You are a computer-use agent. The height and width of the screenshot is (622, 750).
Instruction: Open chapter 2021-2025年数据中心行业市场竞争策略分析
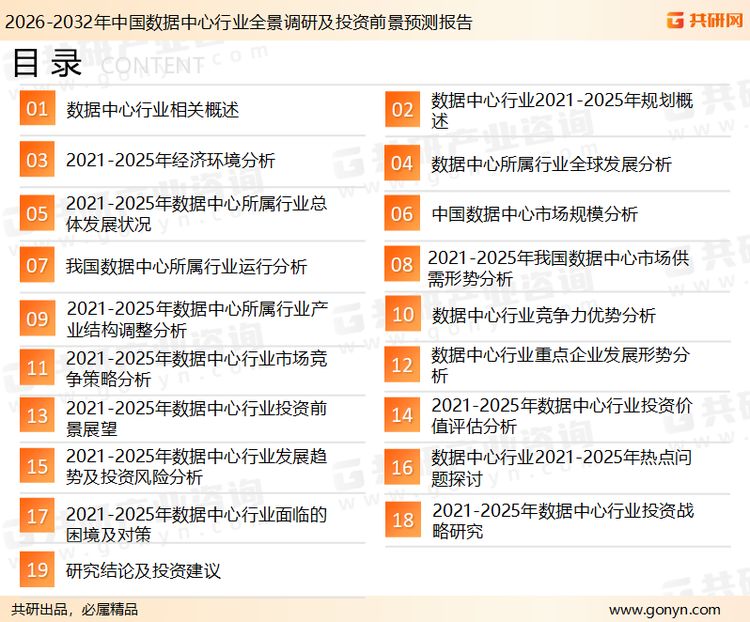click(196, 368)
